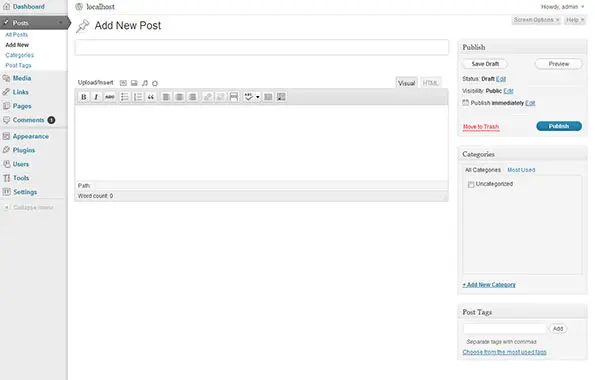Select Add New under Posts
The height and width of the screenshot is (380, 595).
point(17,45)
